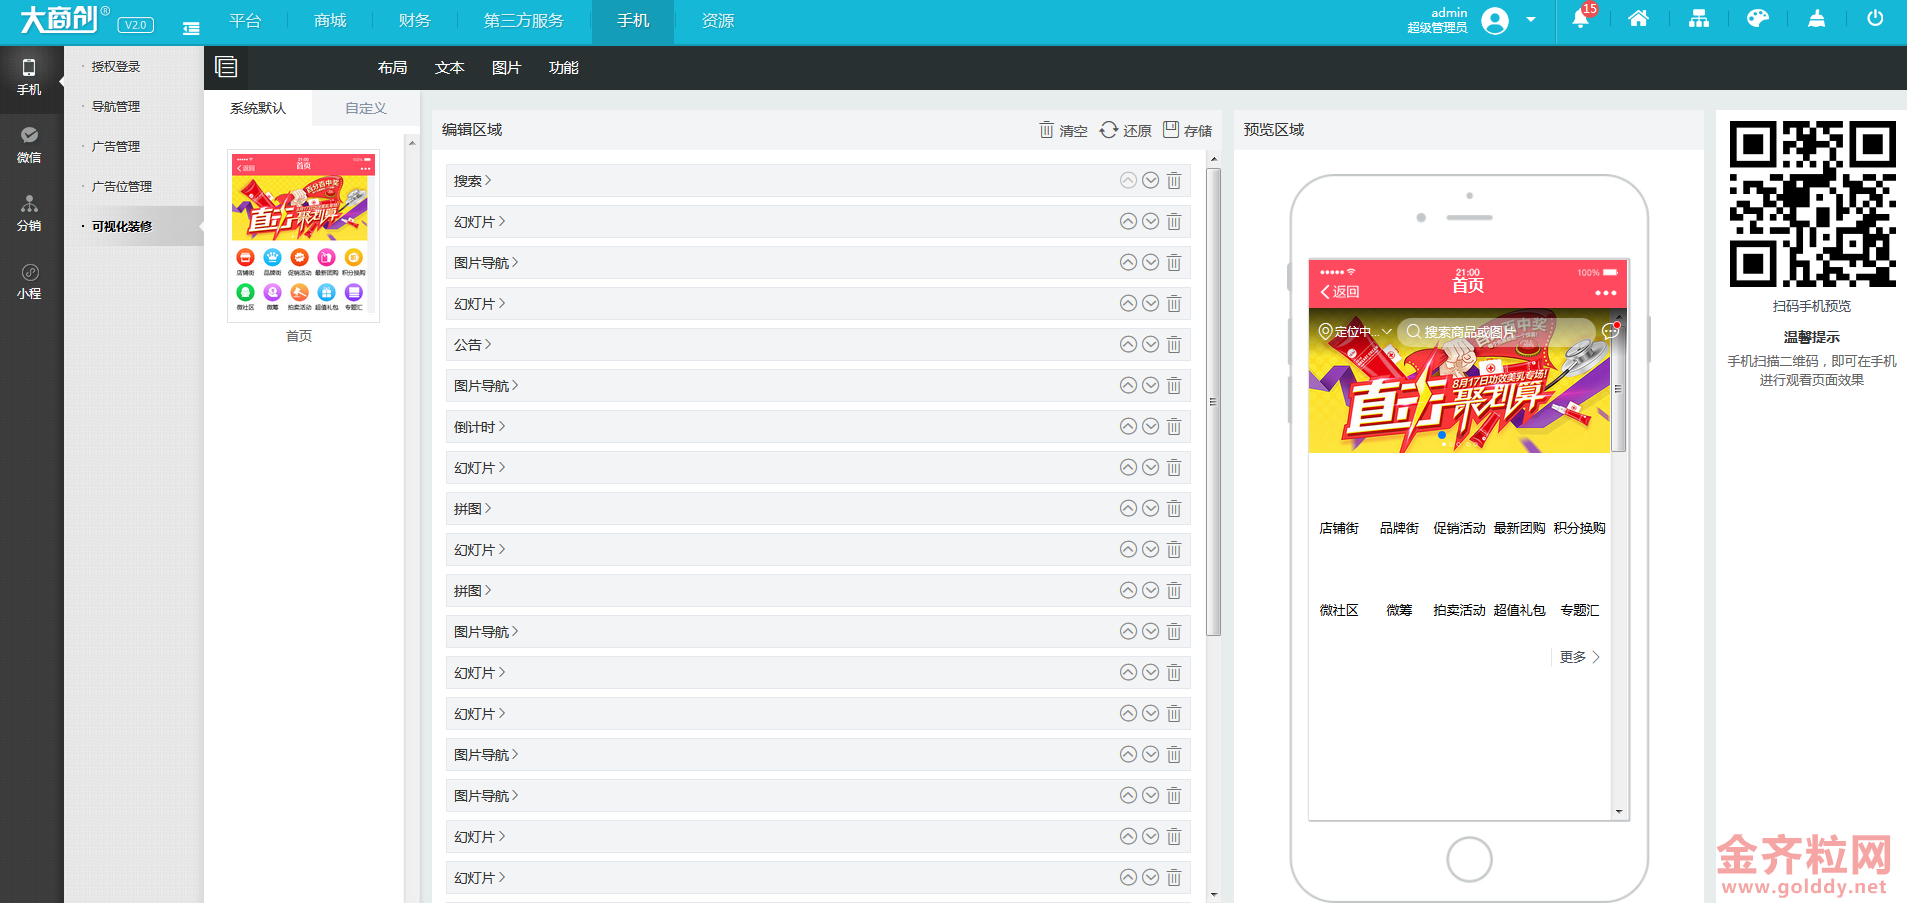The height and width of the screenshot is (903, 1907).
Task: Open the 布局 toolbar menu
Action: (x=393, y=68)
